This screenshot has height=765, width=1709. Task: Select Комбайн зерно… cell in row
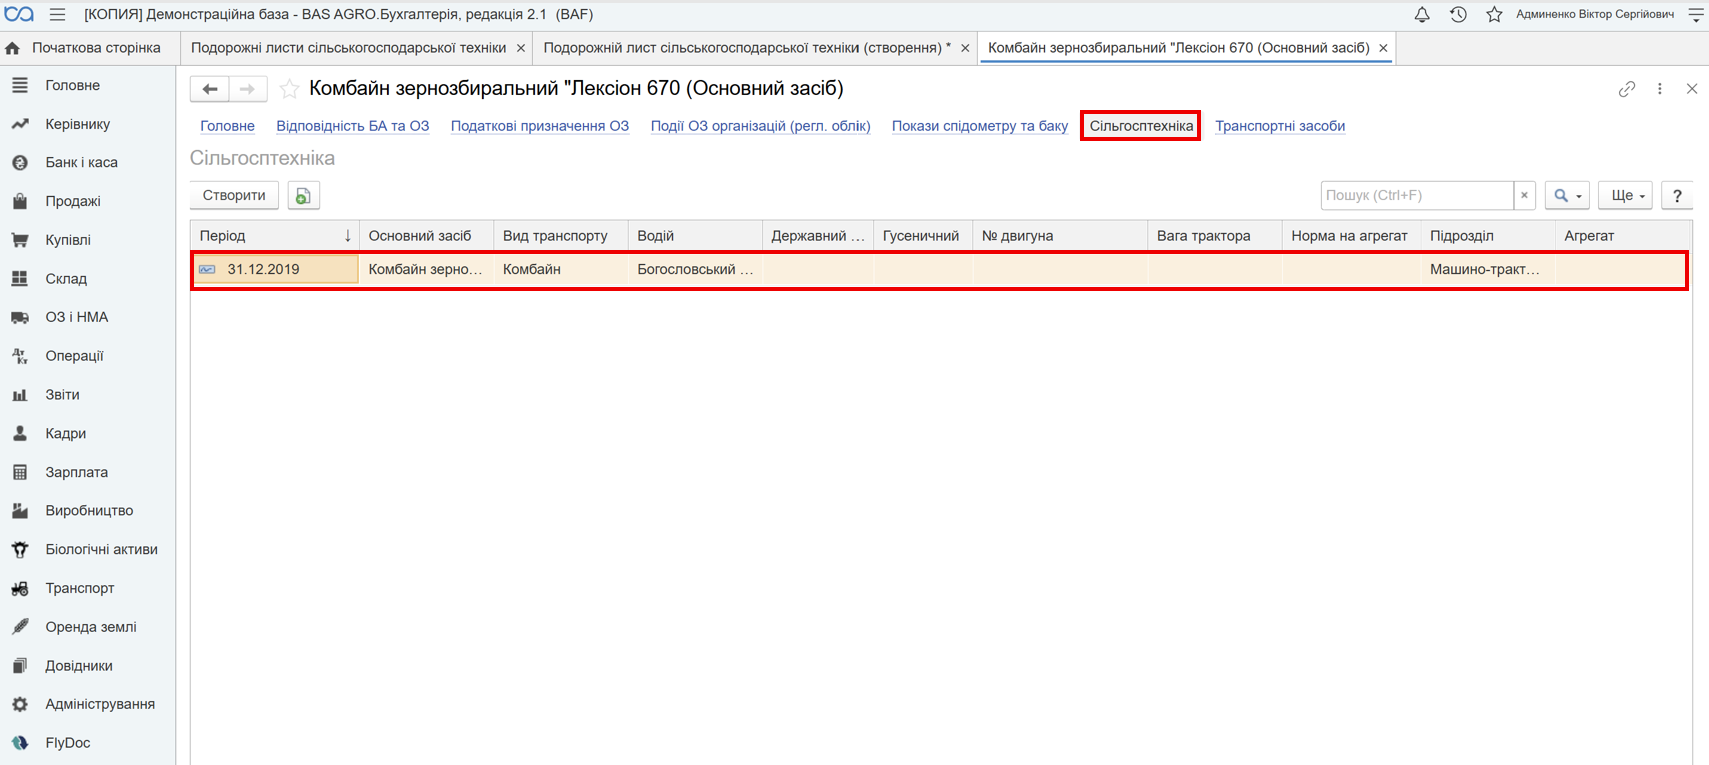click(426, 269)
